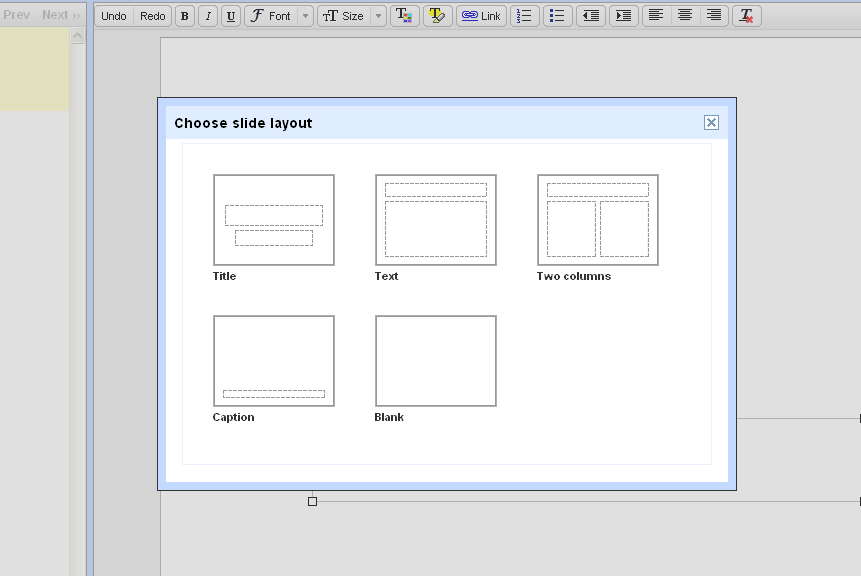The height and width of the screenshot is (576, 861).
Task: Apply numbered list formatting
Action: click(x=524, y=16)
